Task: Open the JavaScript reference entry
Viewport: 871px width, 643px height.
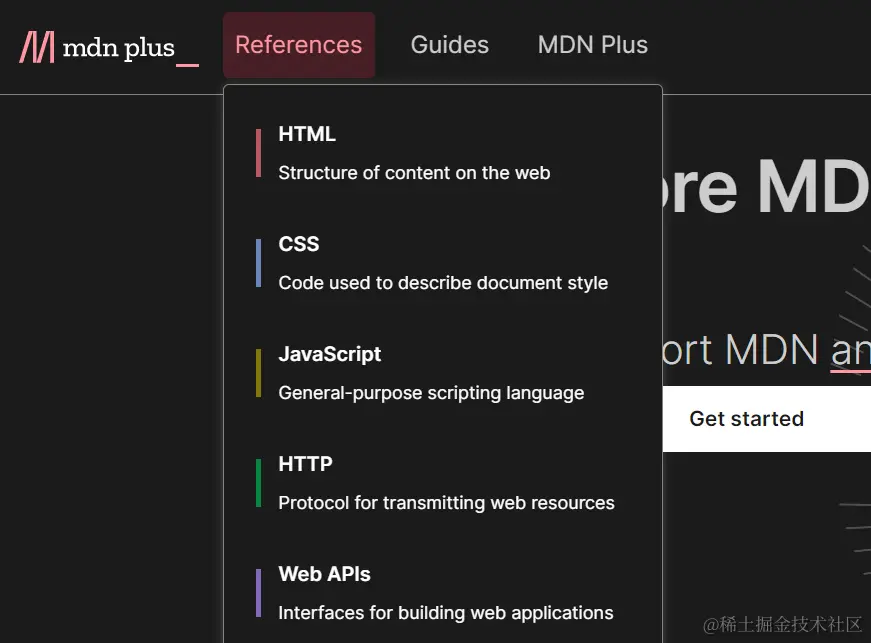Action: 329,354
